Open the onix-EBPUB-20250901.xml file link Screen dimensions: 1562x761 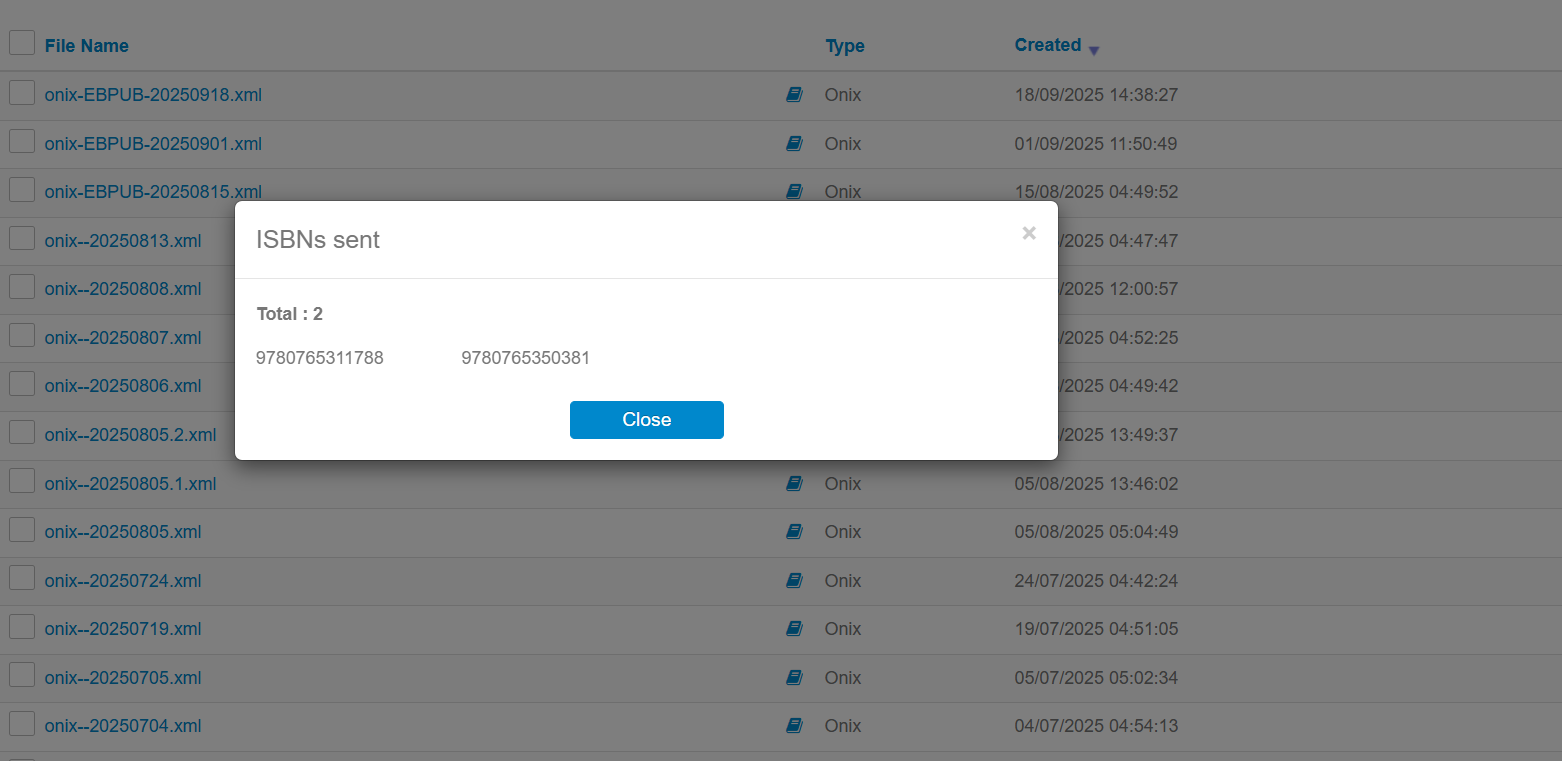(x=153, y=144)
